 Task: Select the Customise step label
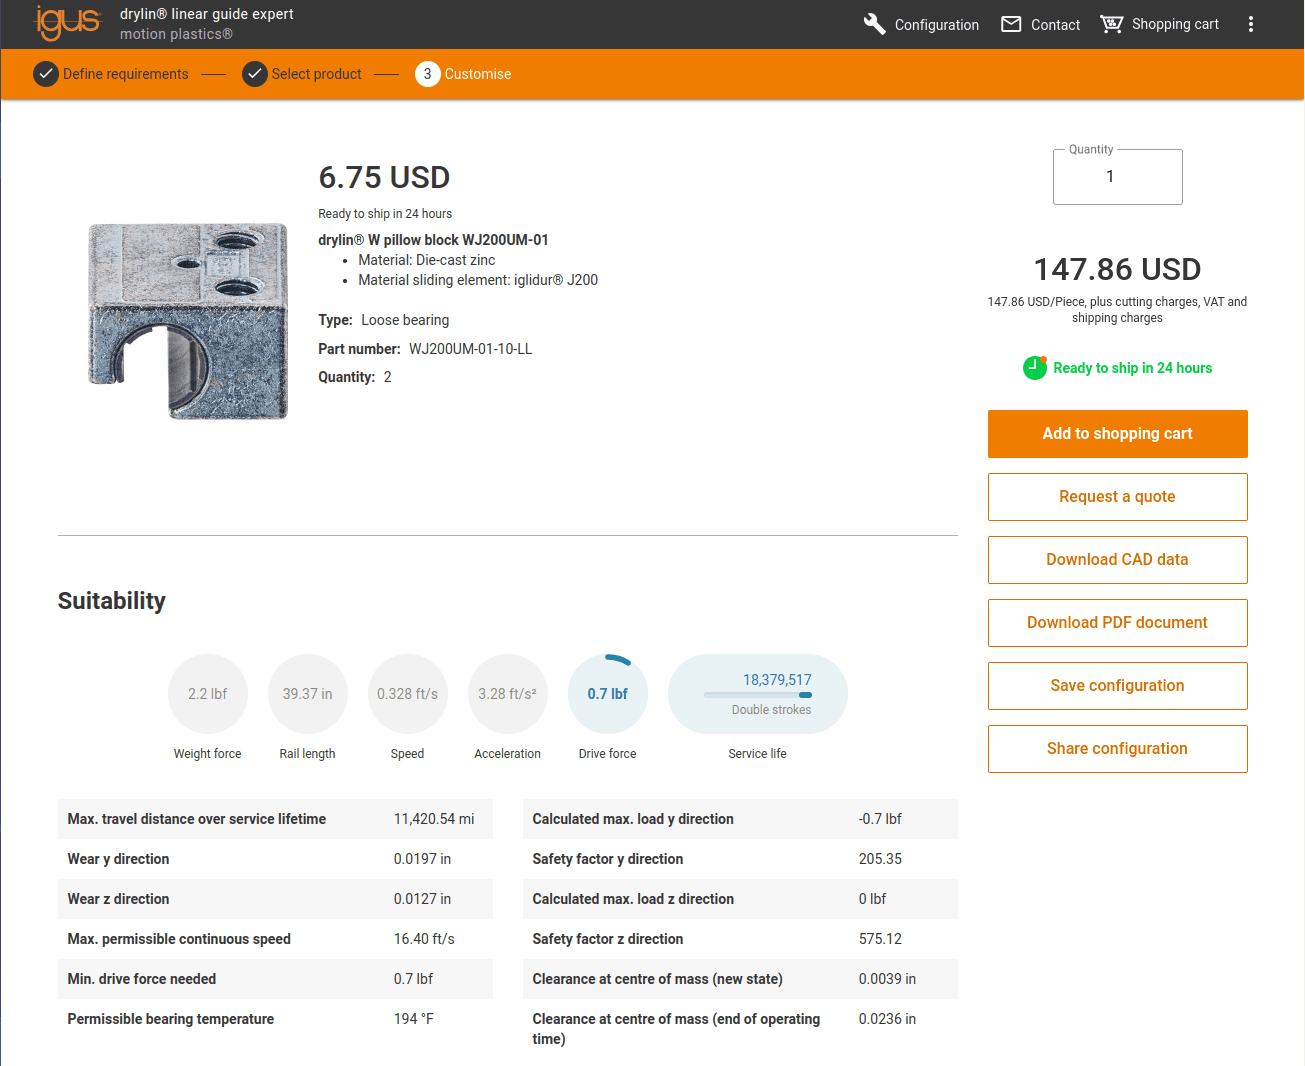[478, 74]
